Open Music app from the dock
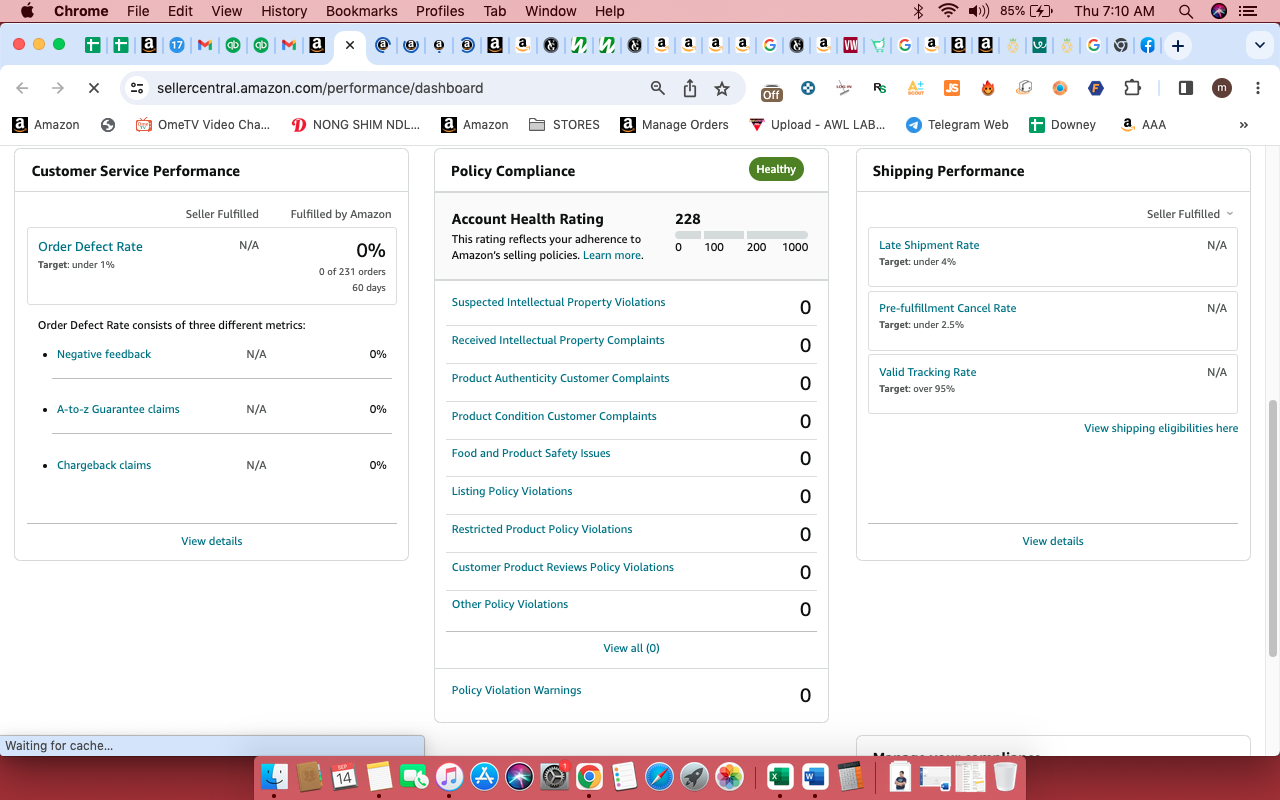Screen dimensions: 1280x800 pos(449,776)
